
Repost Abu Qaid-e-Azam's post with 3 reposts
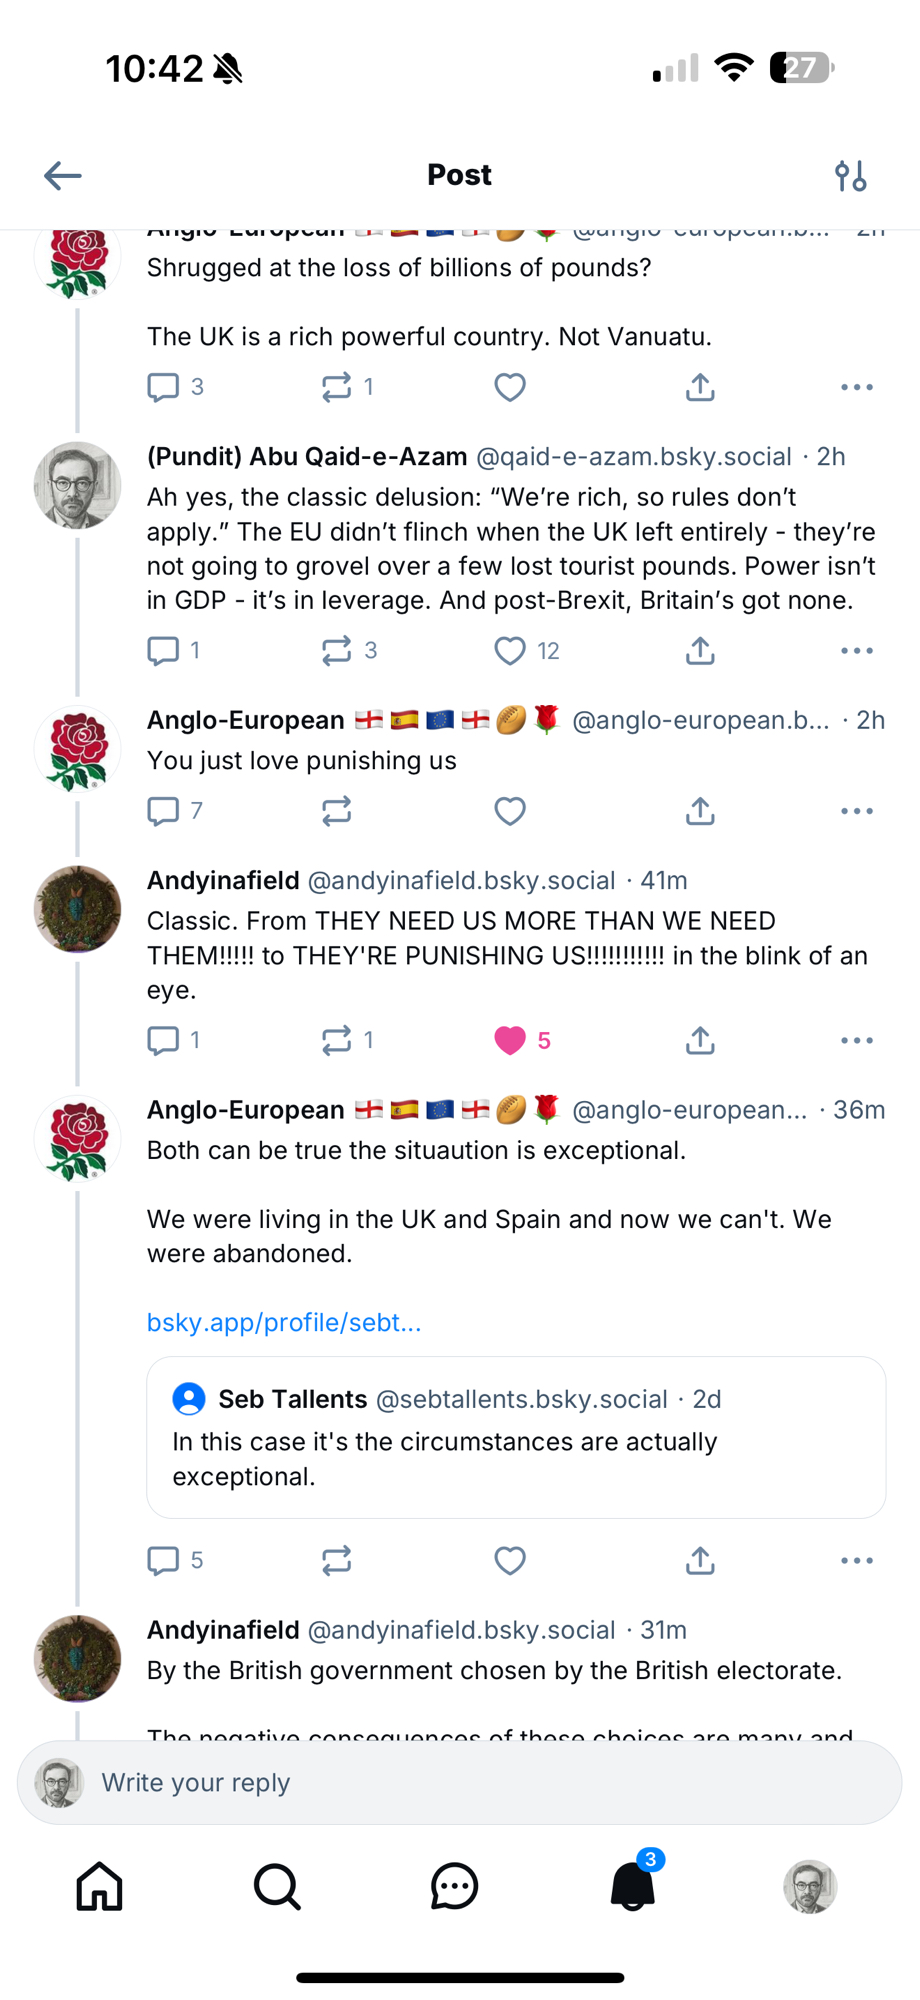point(337,651)
